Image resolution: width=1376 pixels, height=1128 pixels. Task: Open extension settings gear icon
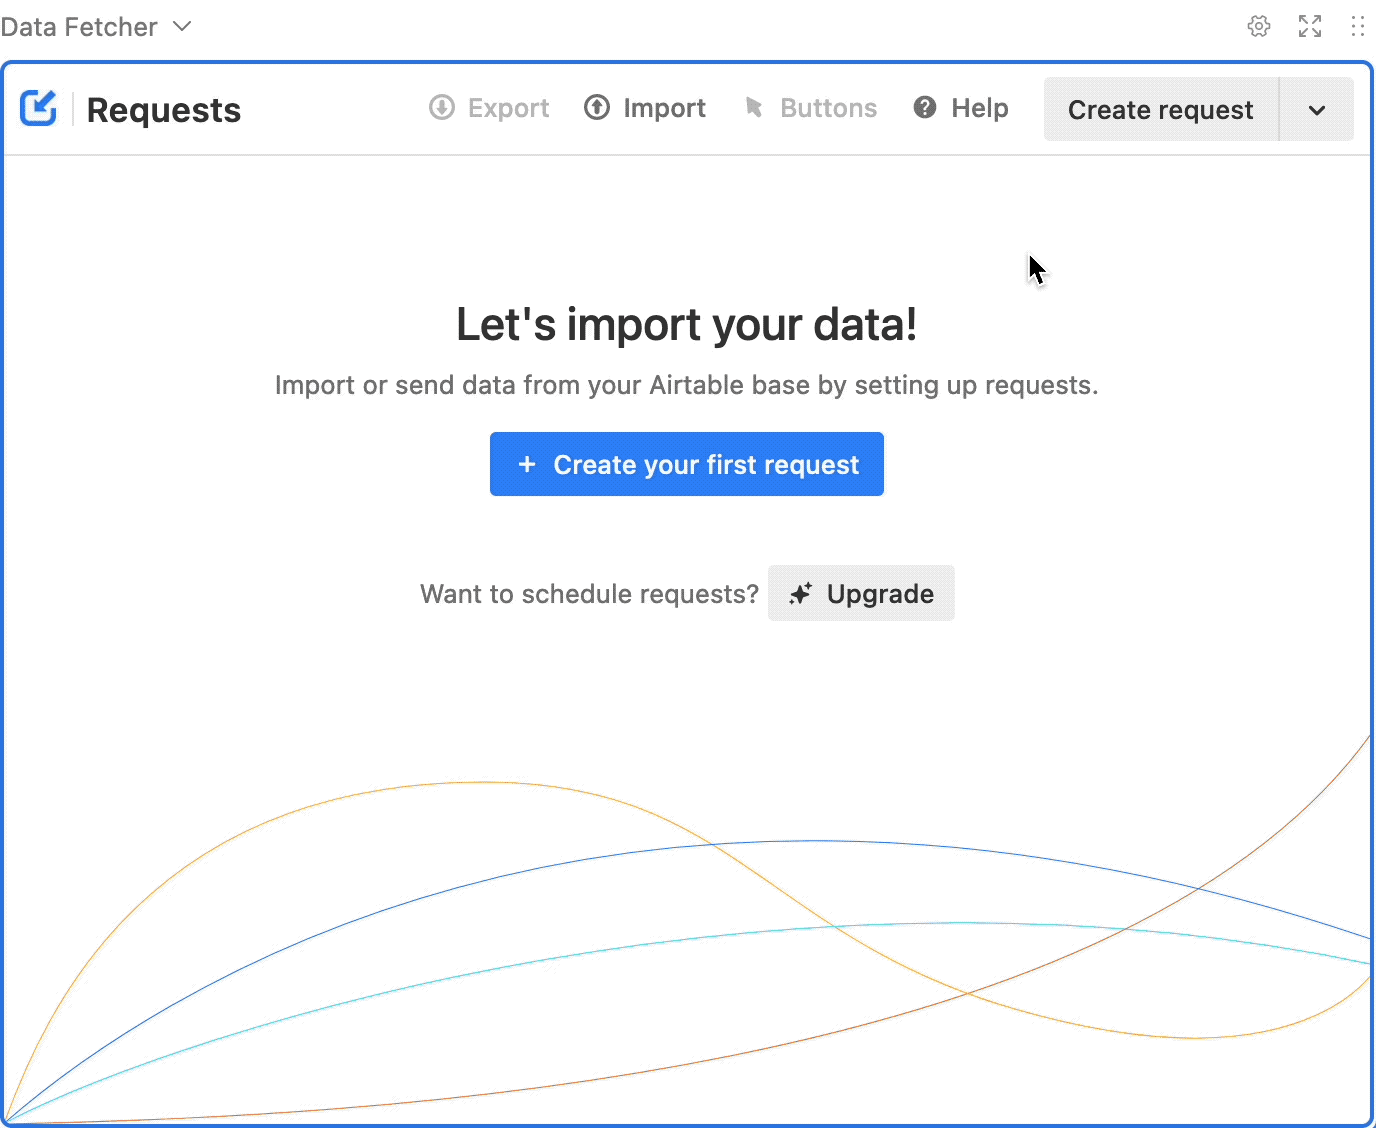pos(1259,26)
